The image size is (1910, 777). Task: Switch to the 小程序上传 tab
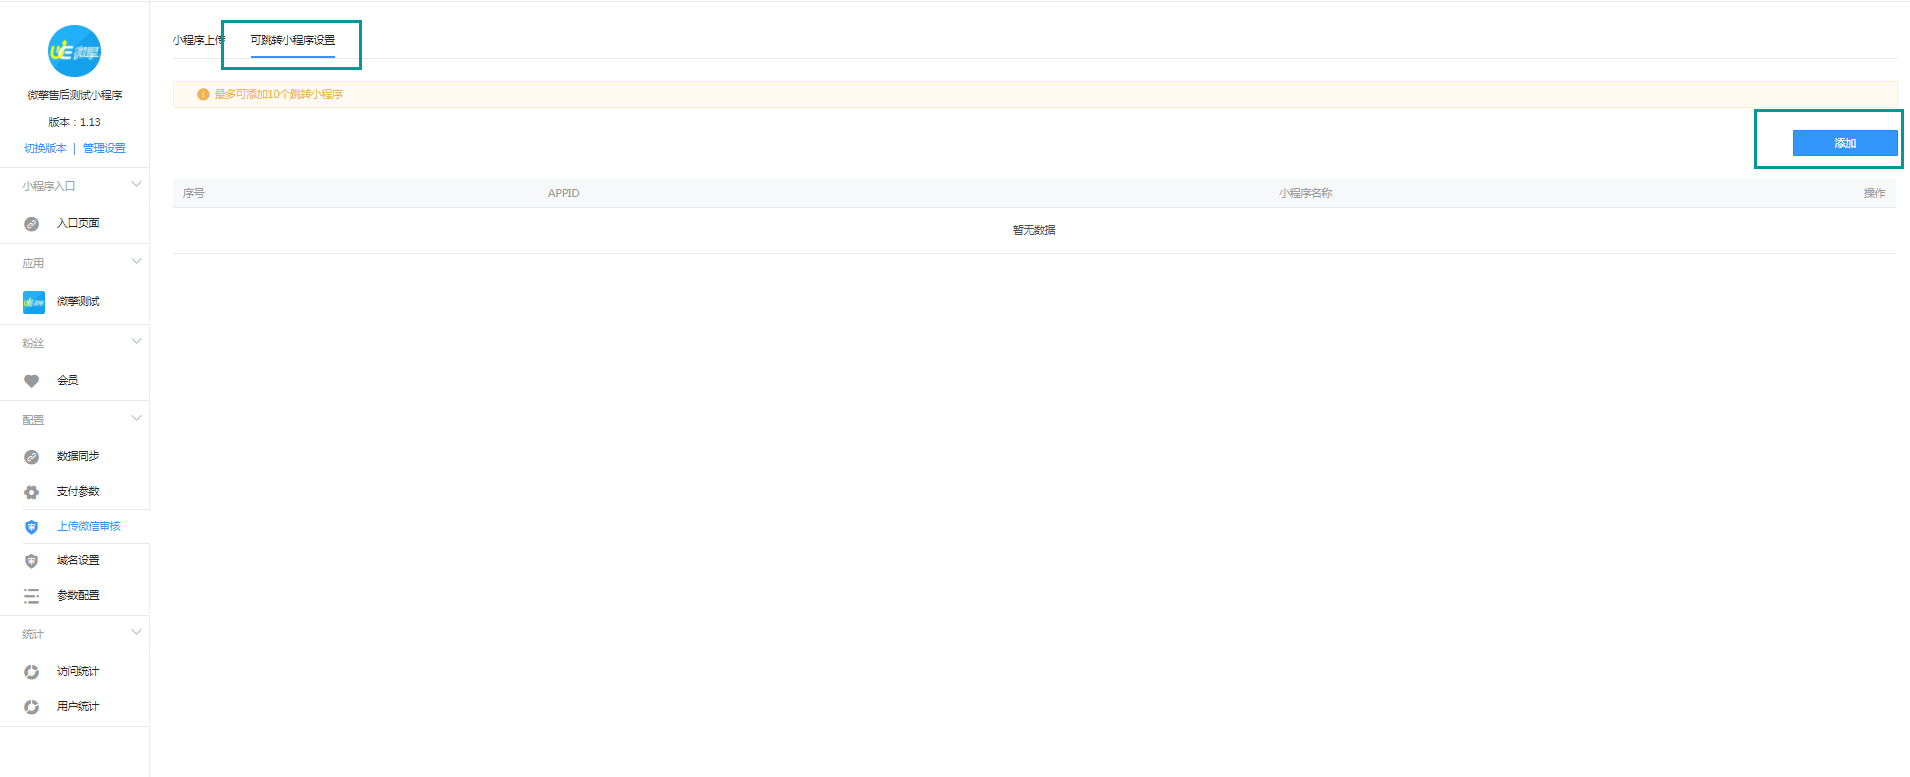(198, 40)
